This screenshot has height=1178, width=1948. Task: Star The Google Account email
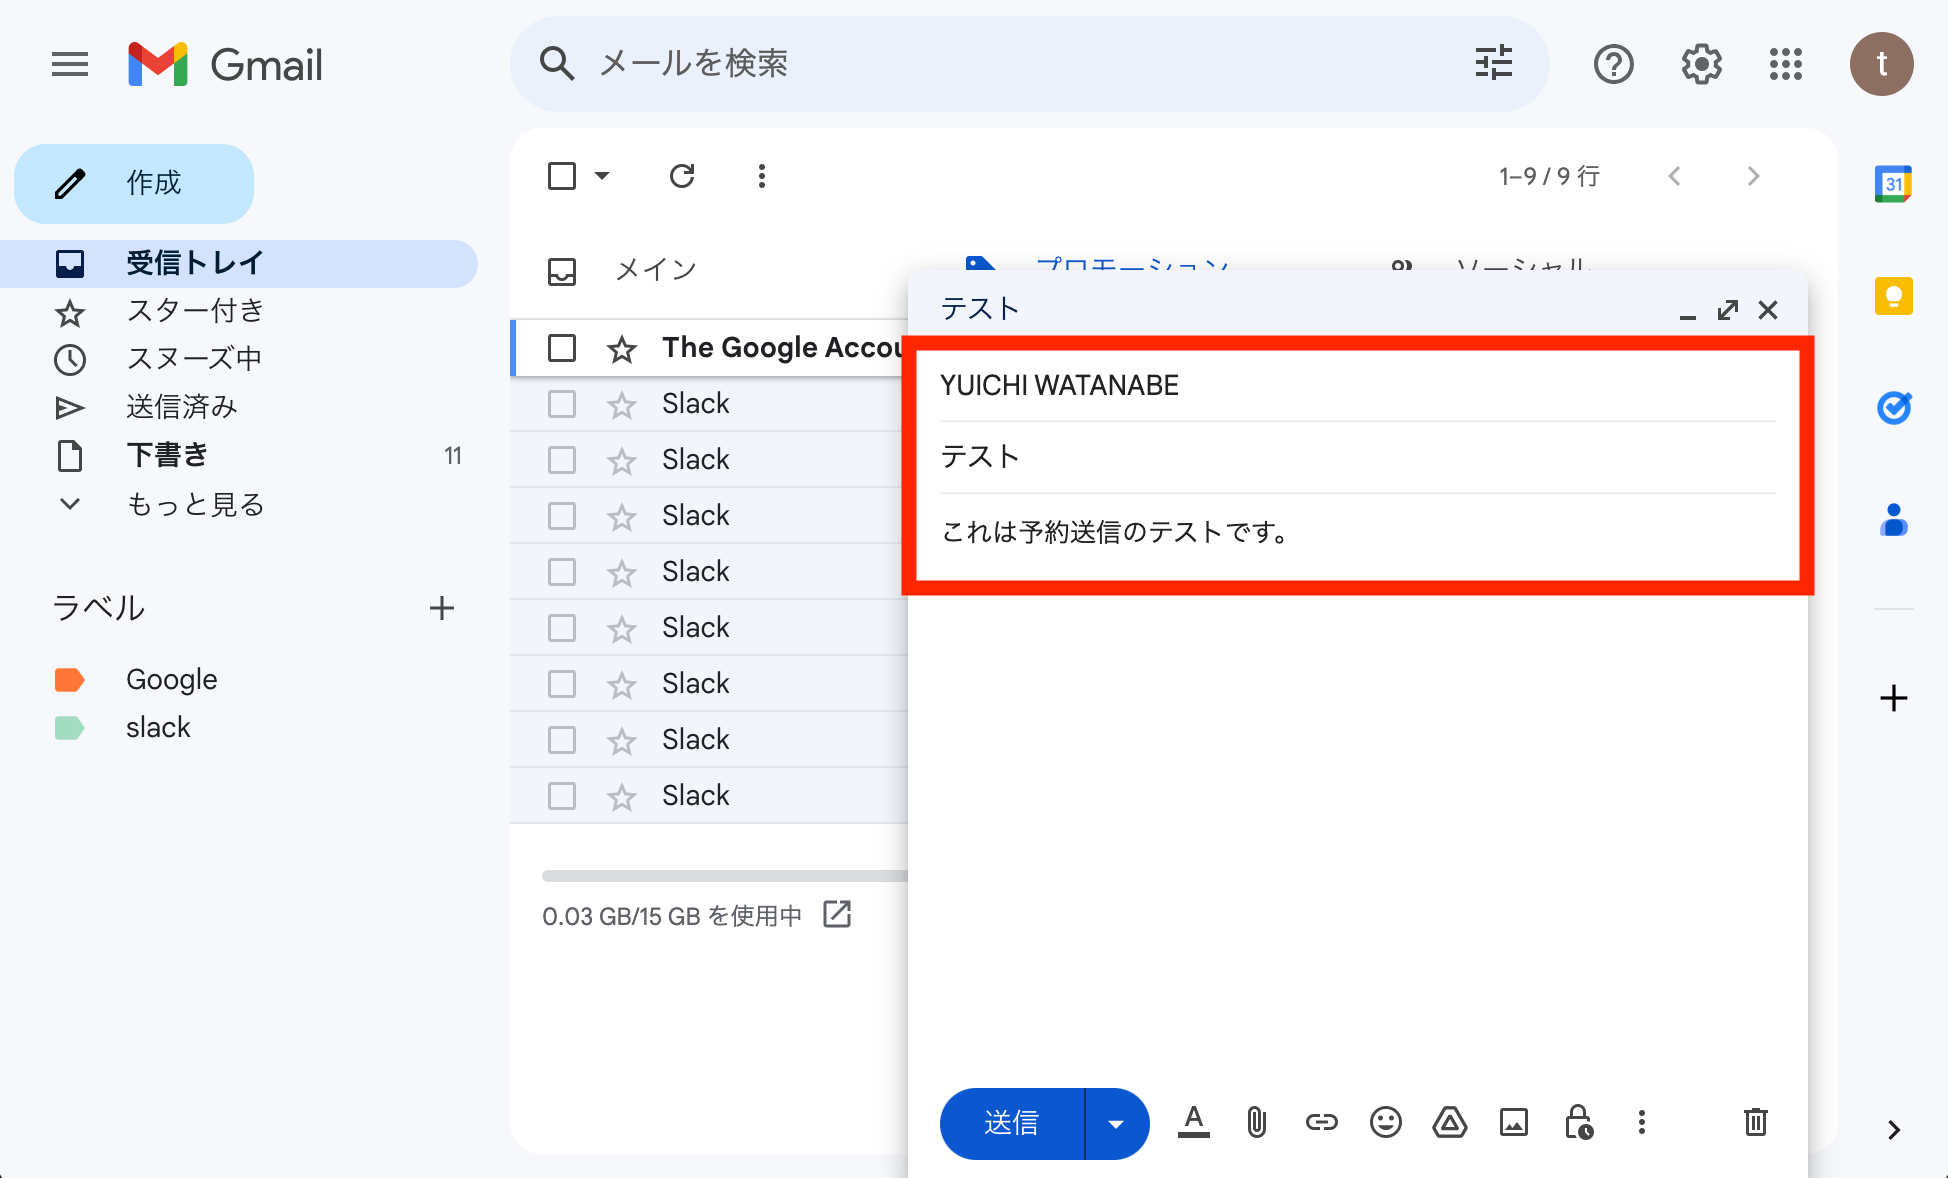coord(622,349)
